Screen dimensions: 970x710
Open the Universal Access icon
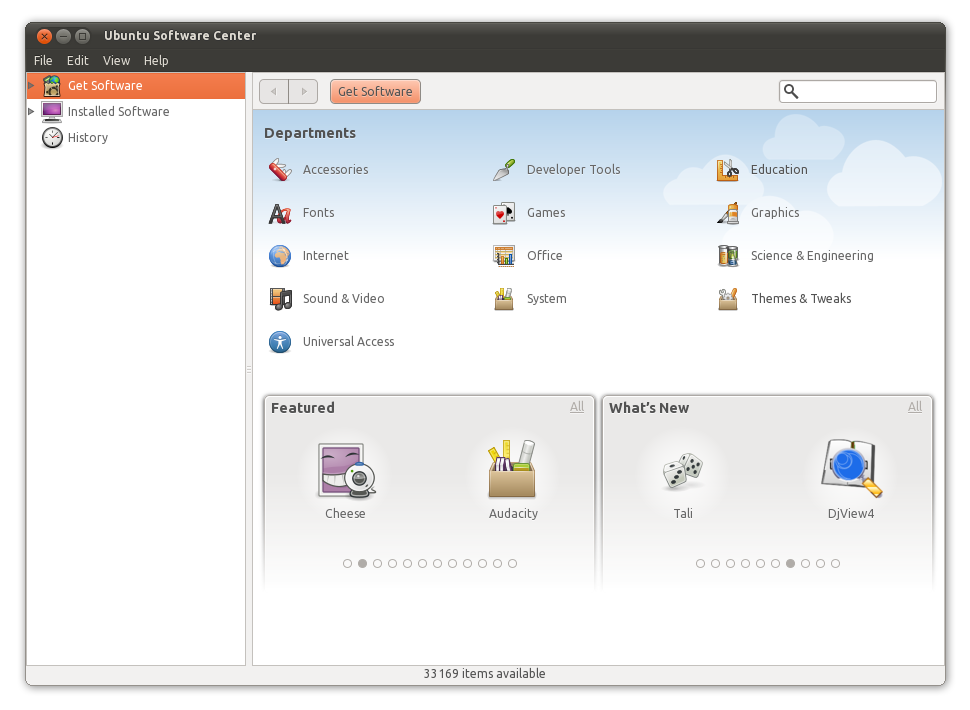(x=280, y=341)
